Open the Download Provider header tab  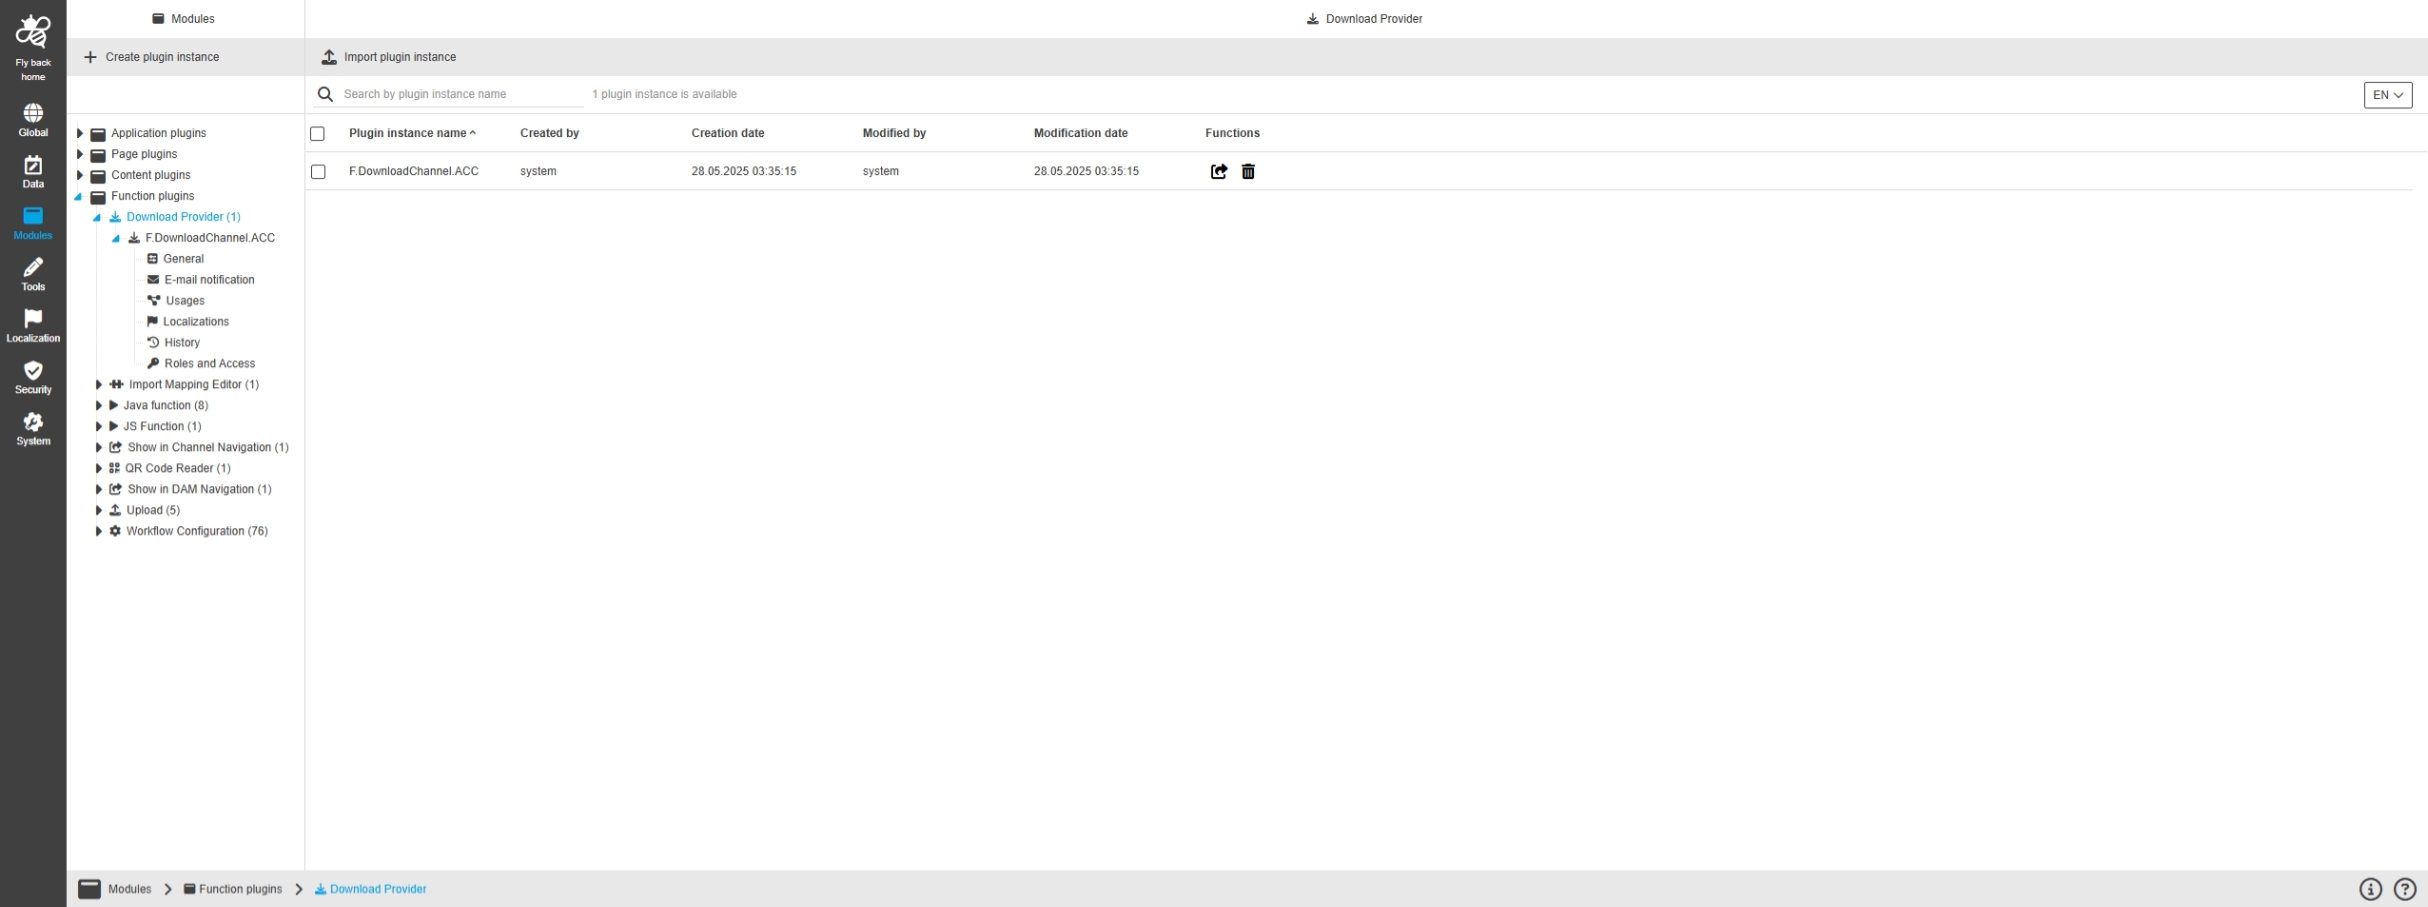(x=1365, y=19)
